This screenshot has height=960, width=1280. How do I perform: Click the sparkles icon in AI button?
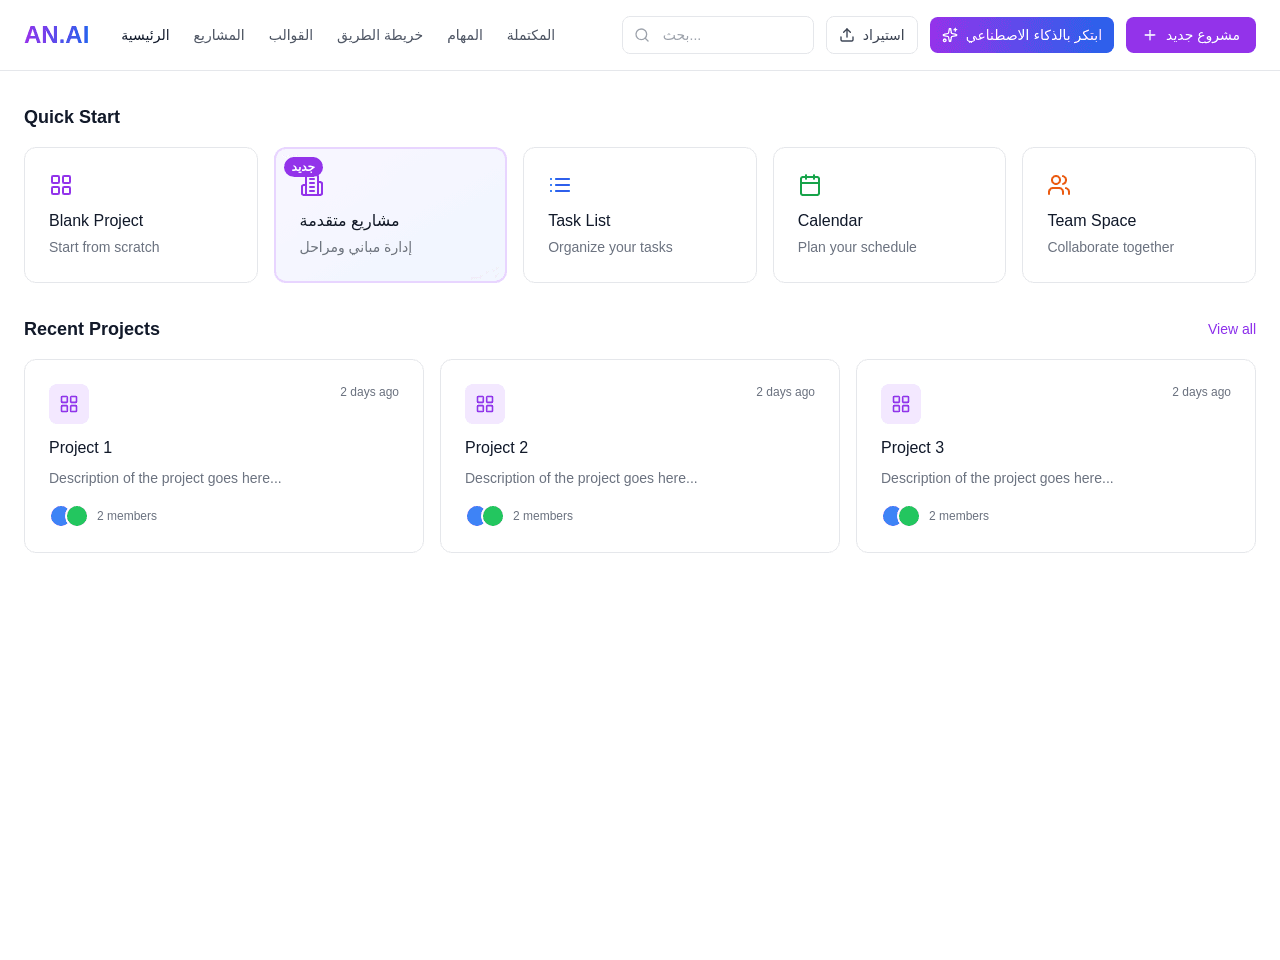[x=950, y=35]
